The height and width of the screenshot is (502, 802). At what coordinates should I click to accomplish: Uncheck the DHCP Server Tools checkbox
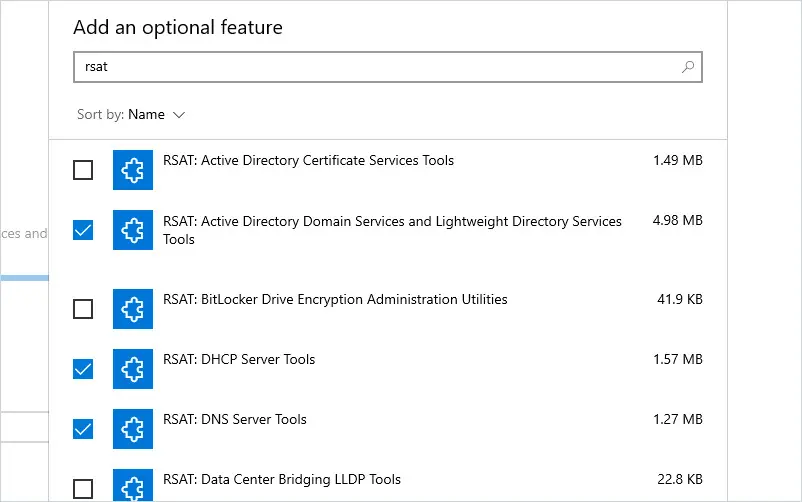pos(83,369)
